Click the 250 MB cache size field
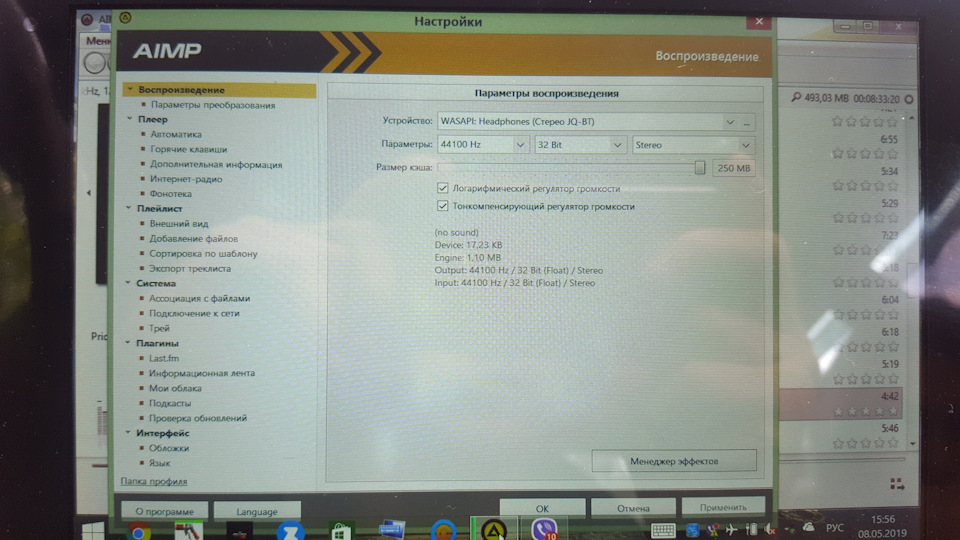The height and width of the screenshot is (540, 960). tap(733, 168)
